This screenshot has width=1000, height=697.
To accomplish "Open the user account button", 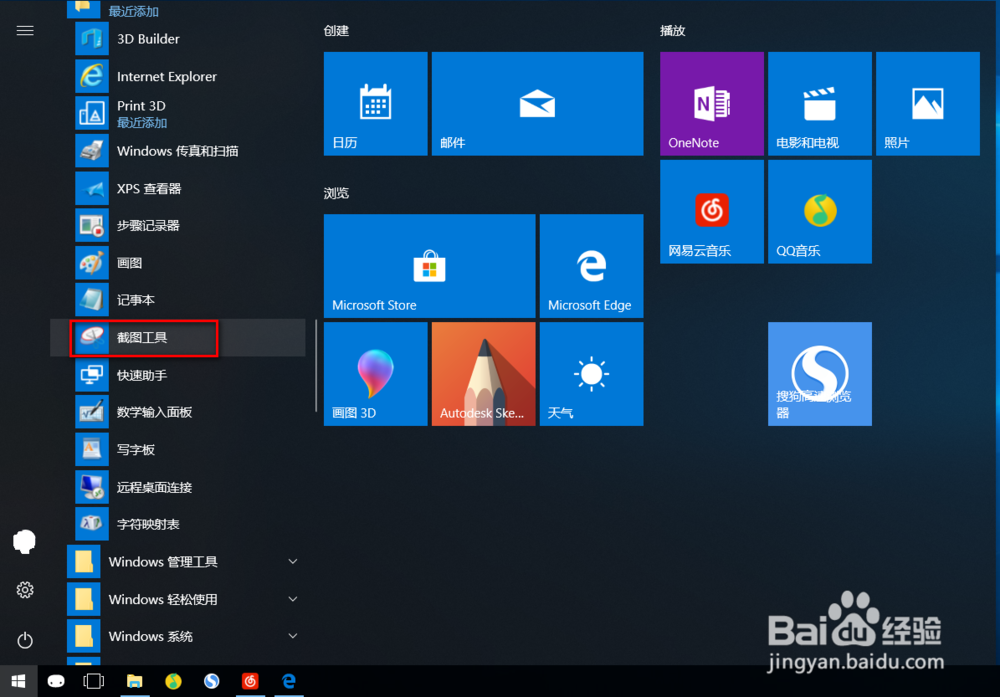I will coord(25,542).
